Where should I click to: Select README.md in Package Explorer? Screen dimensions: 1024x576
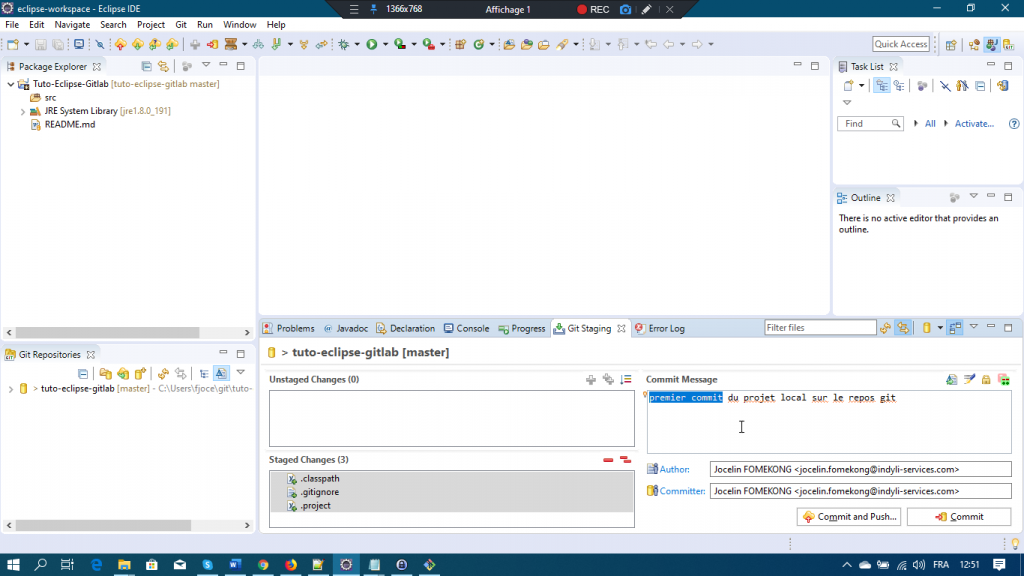tap(69, 125)
